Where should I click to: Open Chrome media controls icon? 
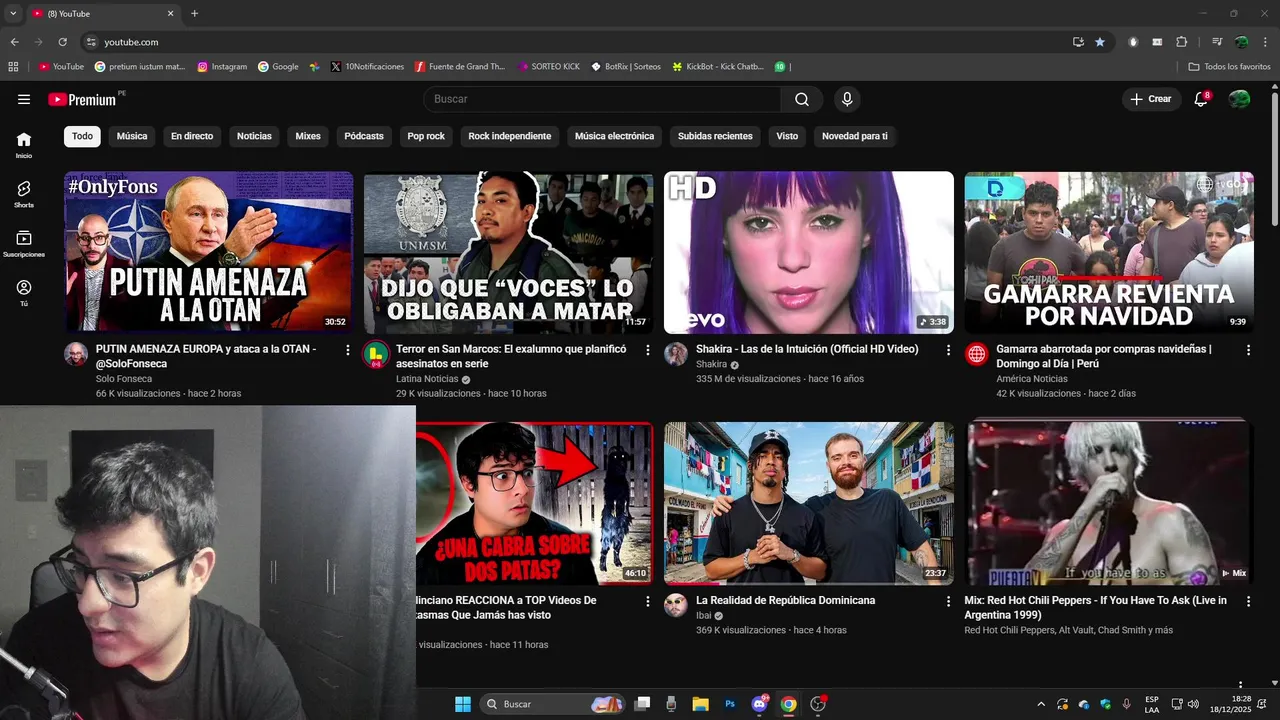tap(1217, 42)
